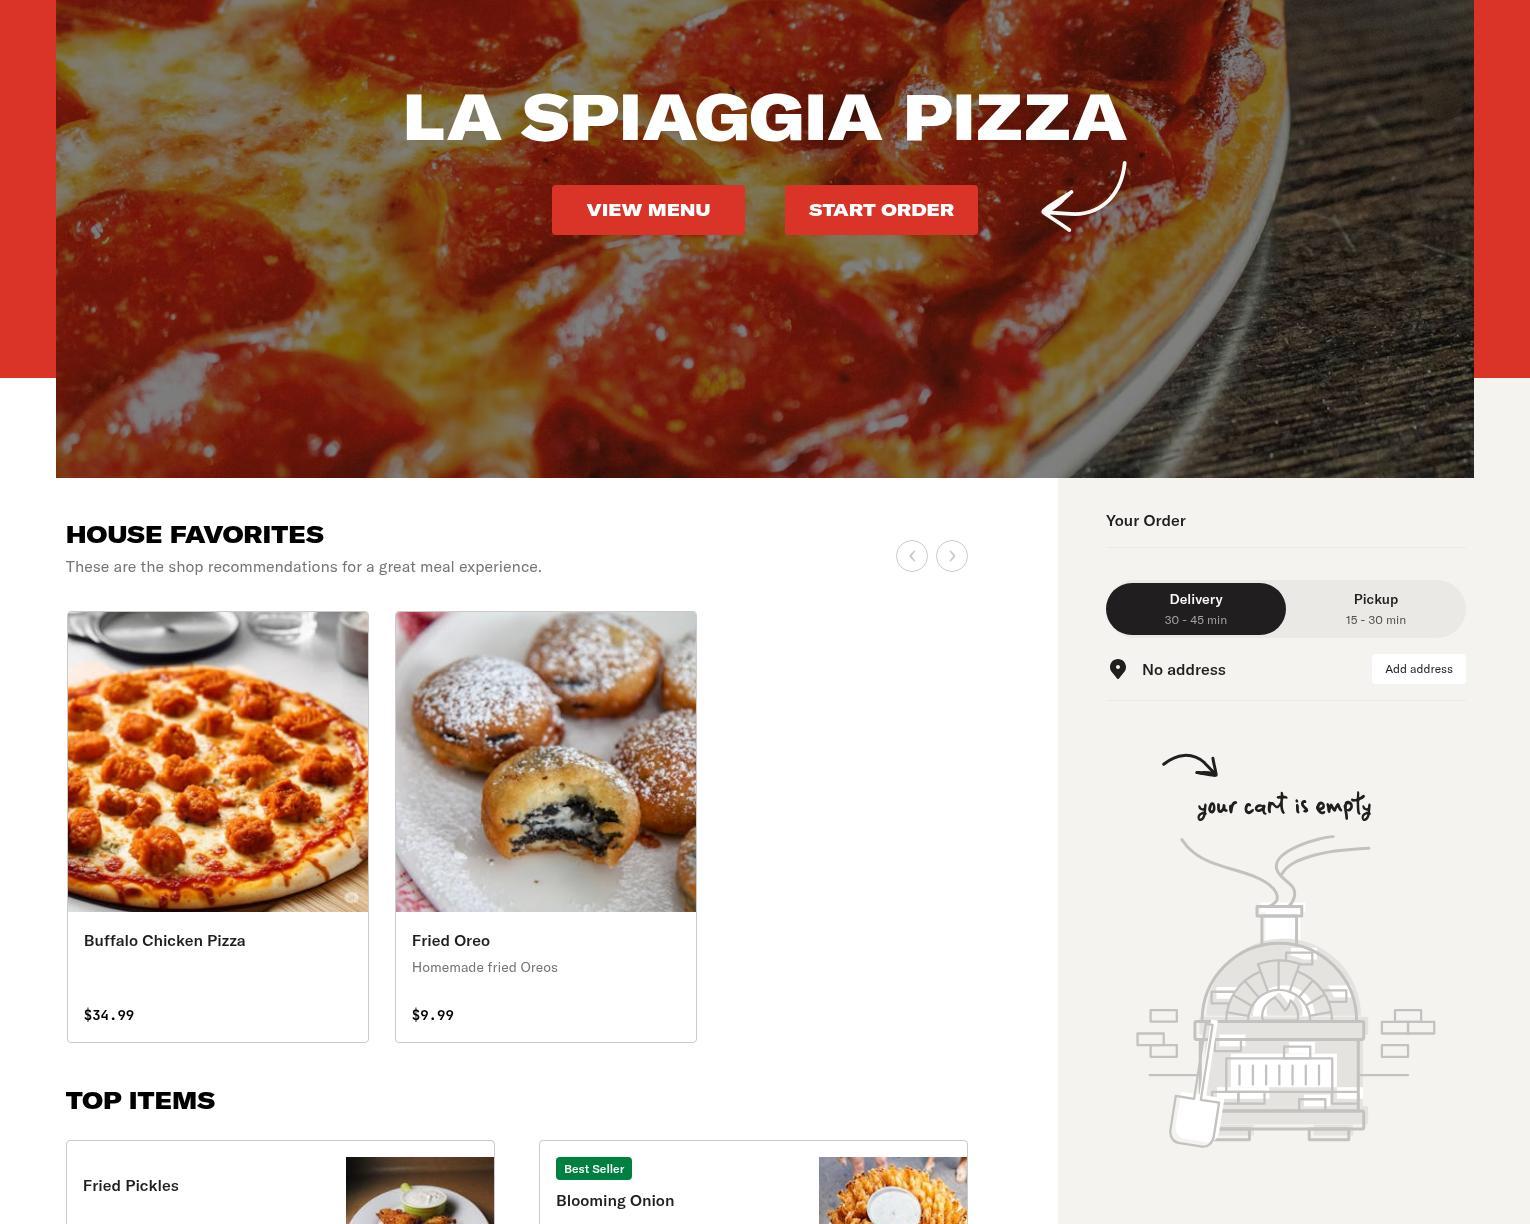1530x1224 pixels.
Task: Open the Fried Oreo photo
Action: pyautogui.click(x=546, y=762)
